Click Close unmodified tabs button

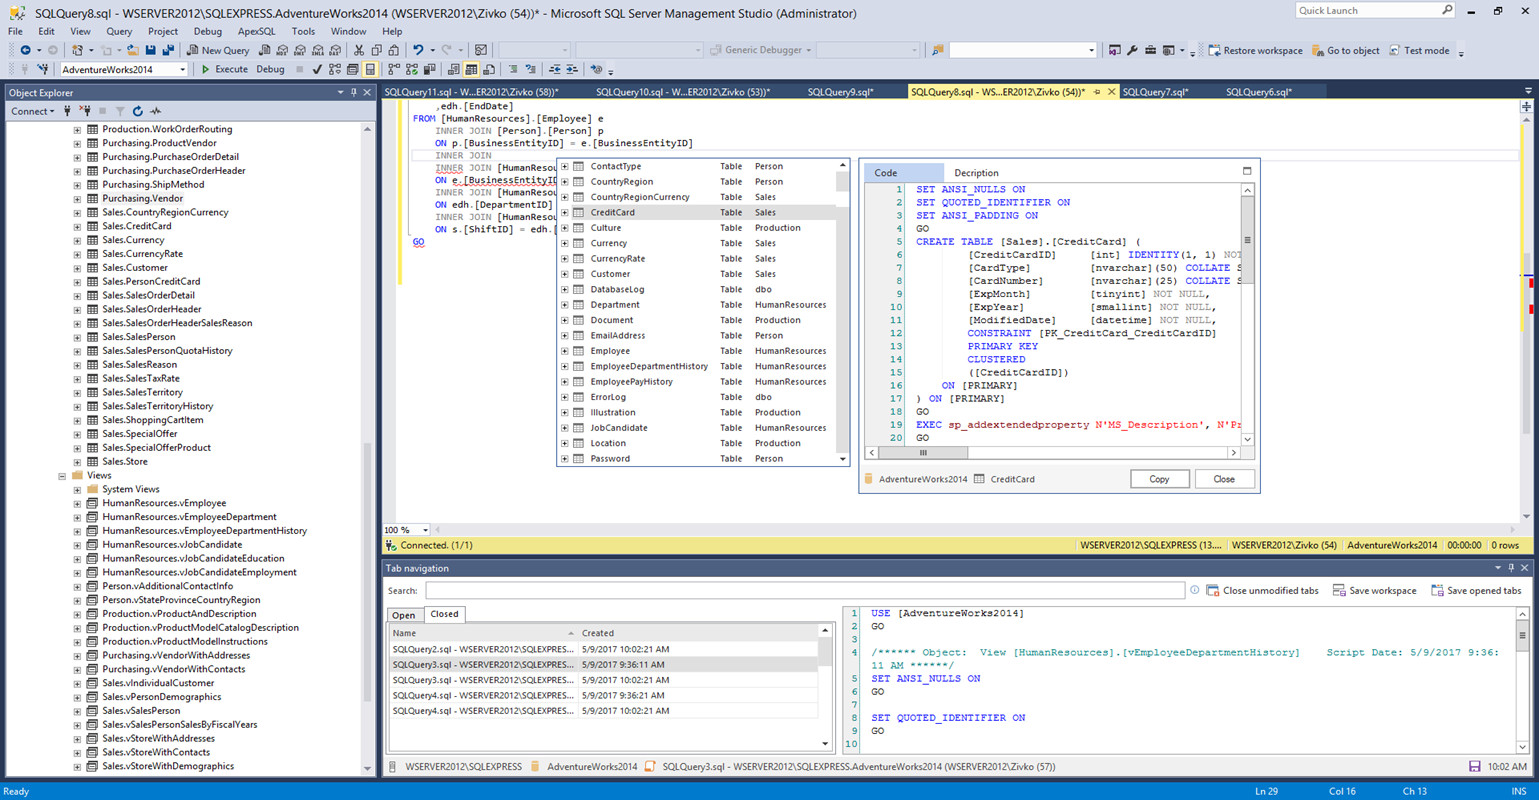coord(1263,590)
